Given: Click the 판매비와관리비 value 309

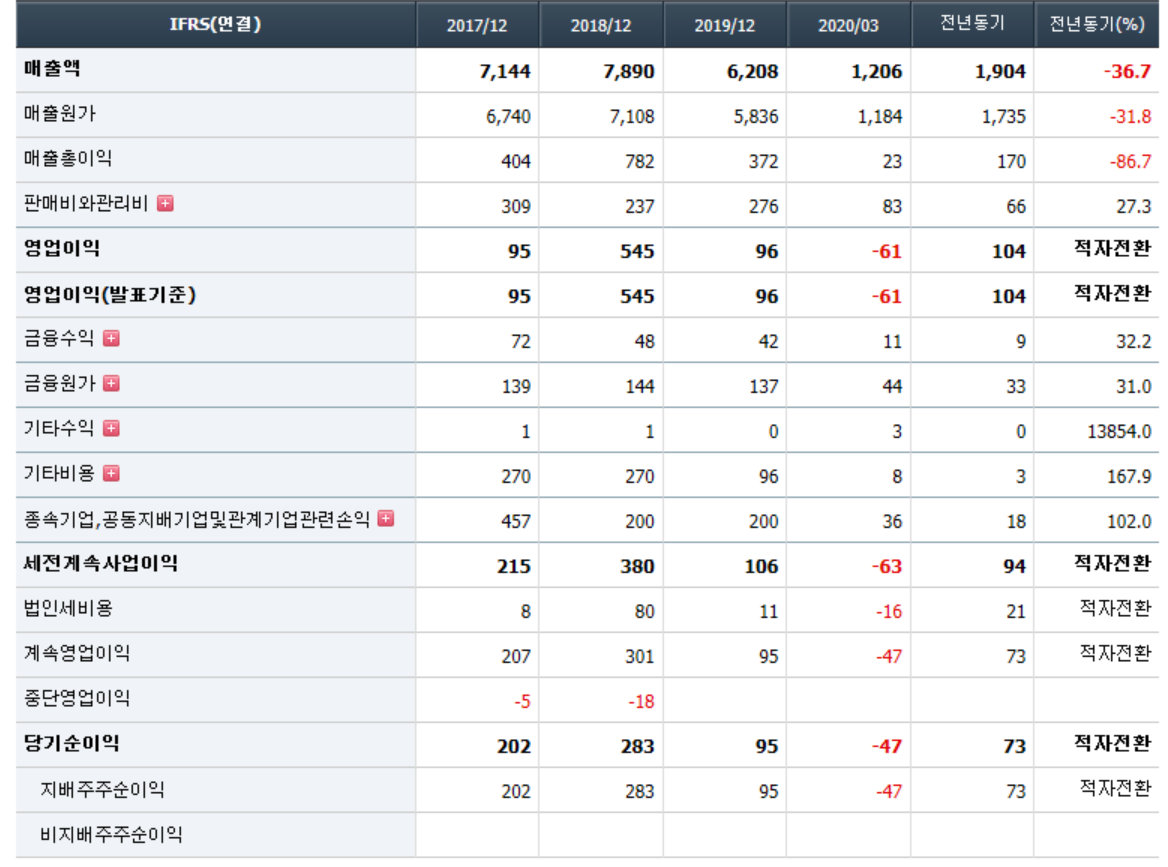Looking at the screenshot, I should pos(515,206).
